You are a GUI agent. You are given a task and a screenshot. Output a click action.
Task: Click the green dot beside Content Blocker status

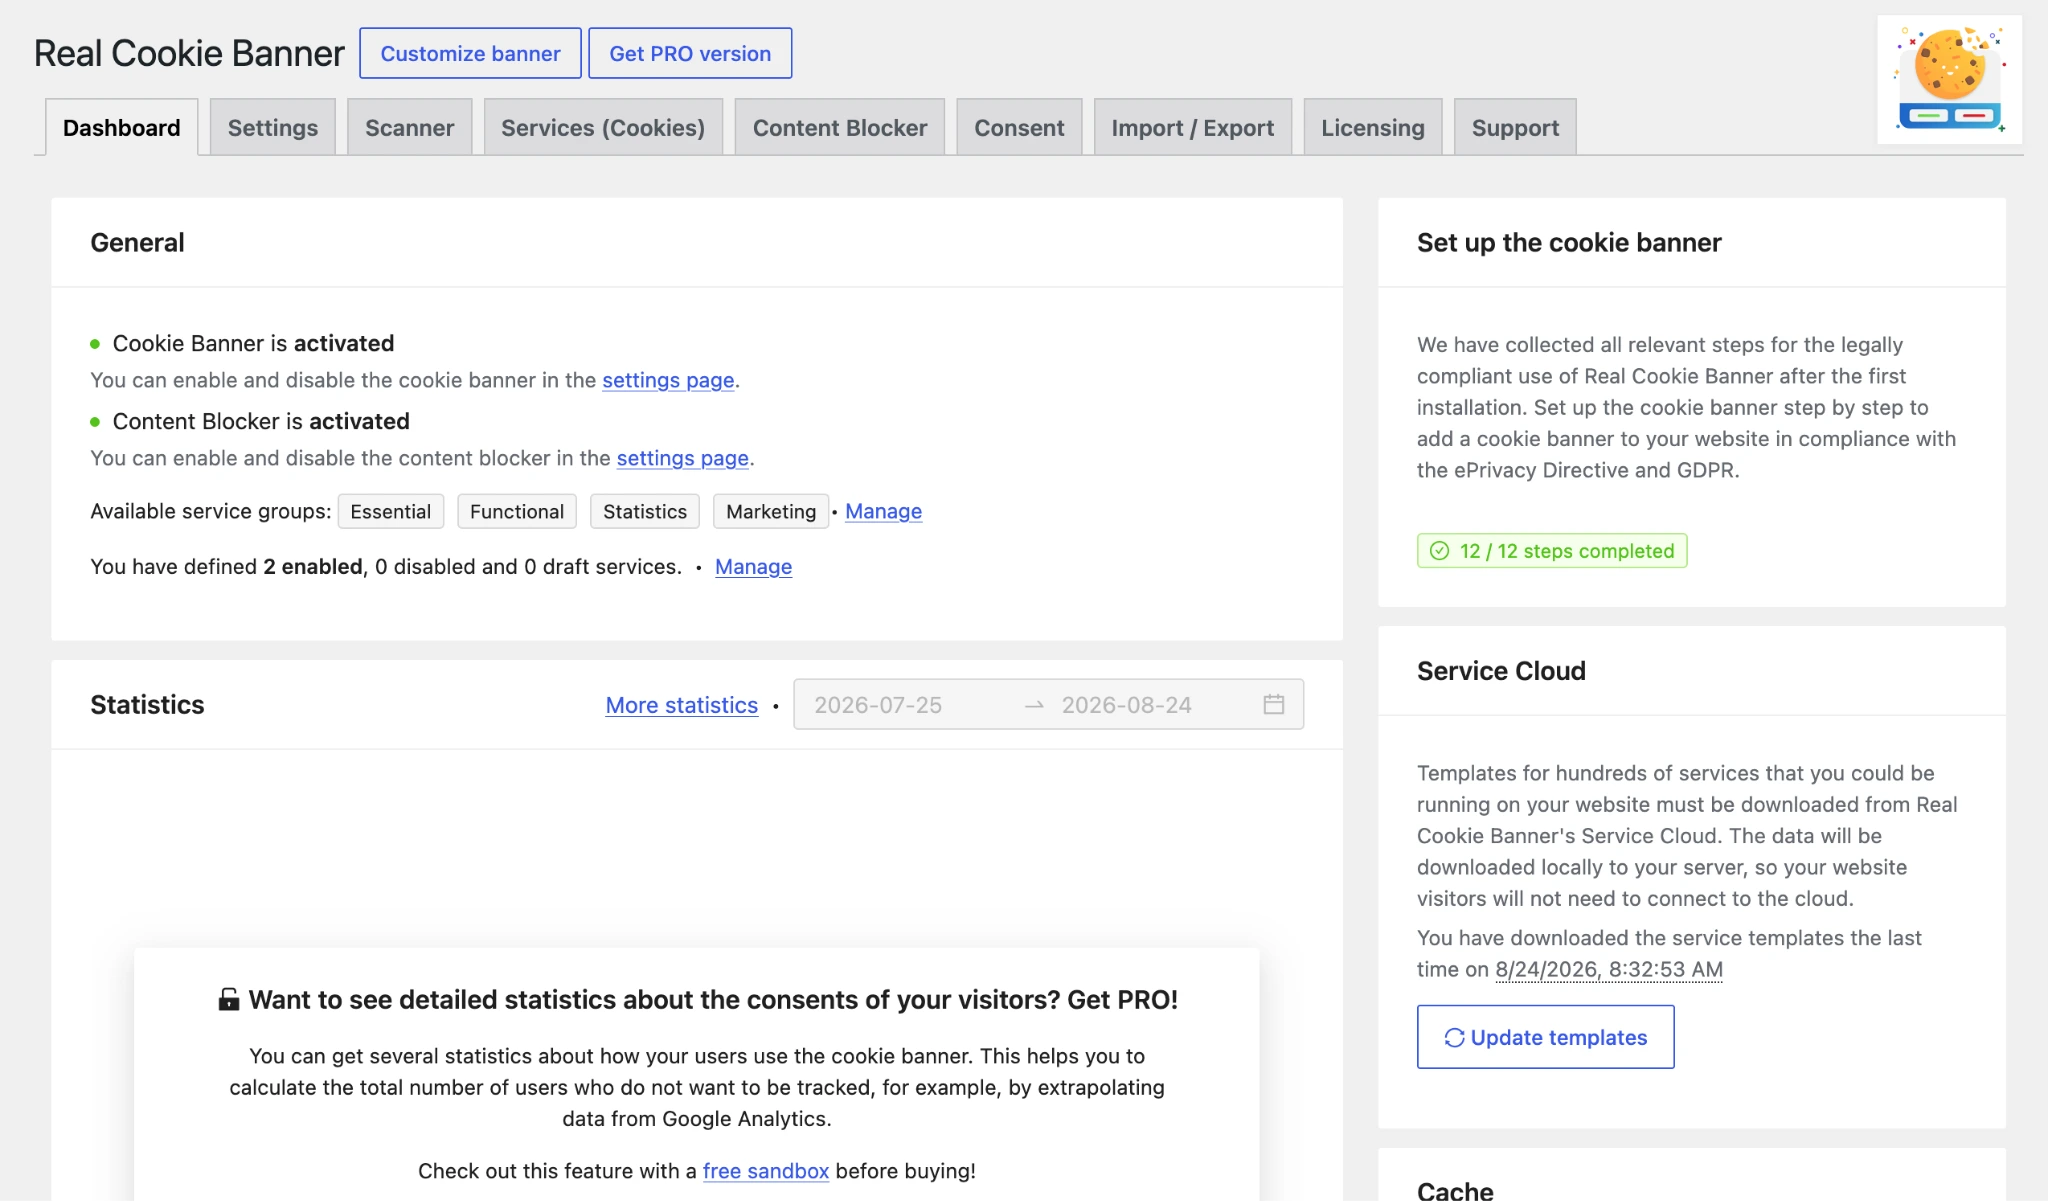tap(95, 422)
